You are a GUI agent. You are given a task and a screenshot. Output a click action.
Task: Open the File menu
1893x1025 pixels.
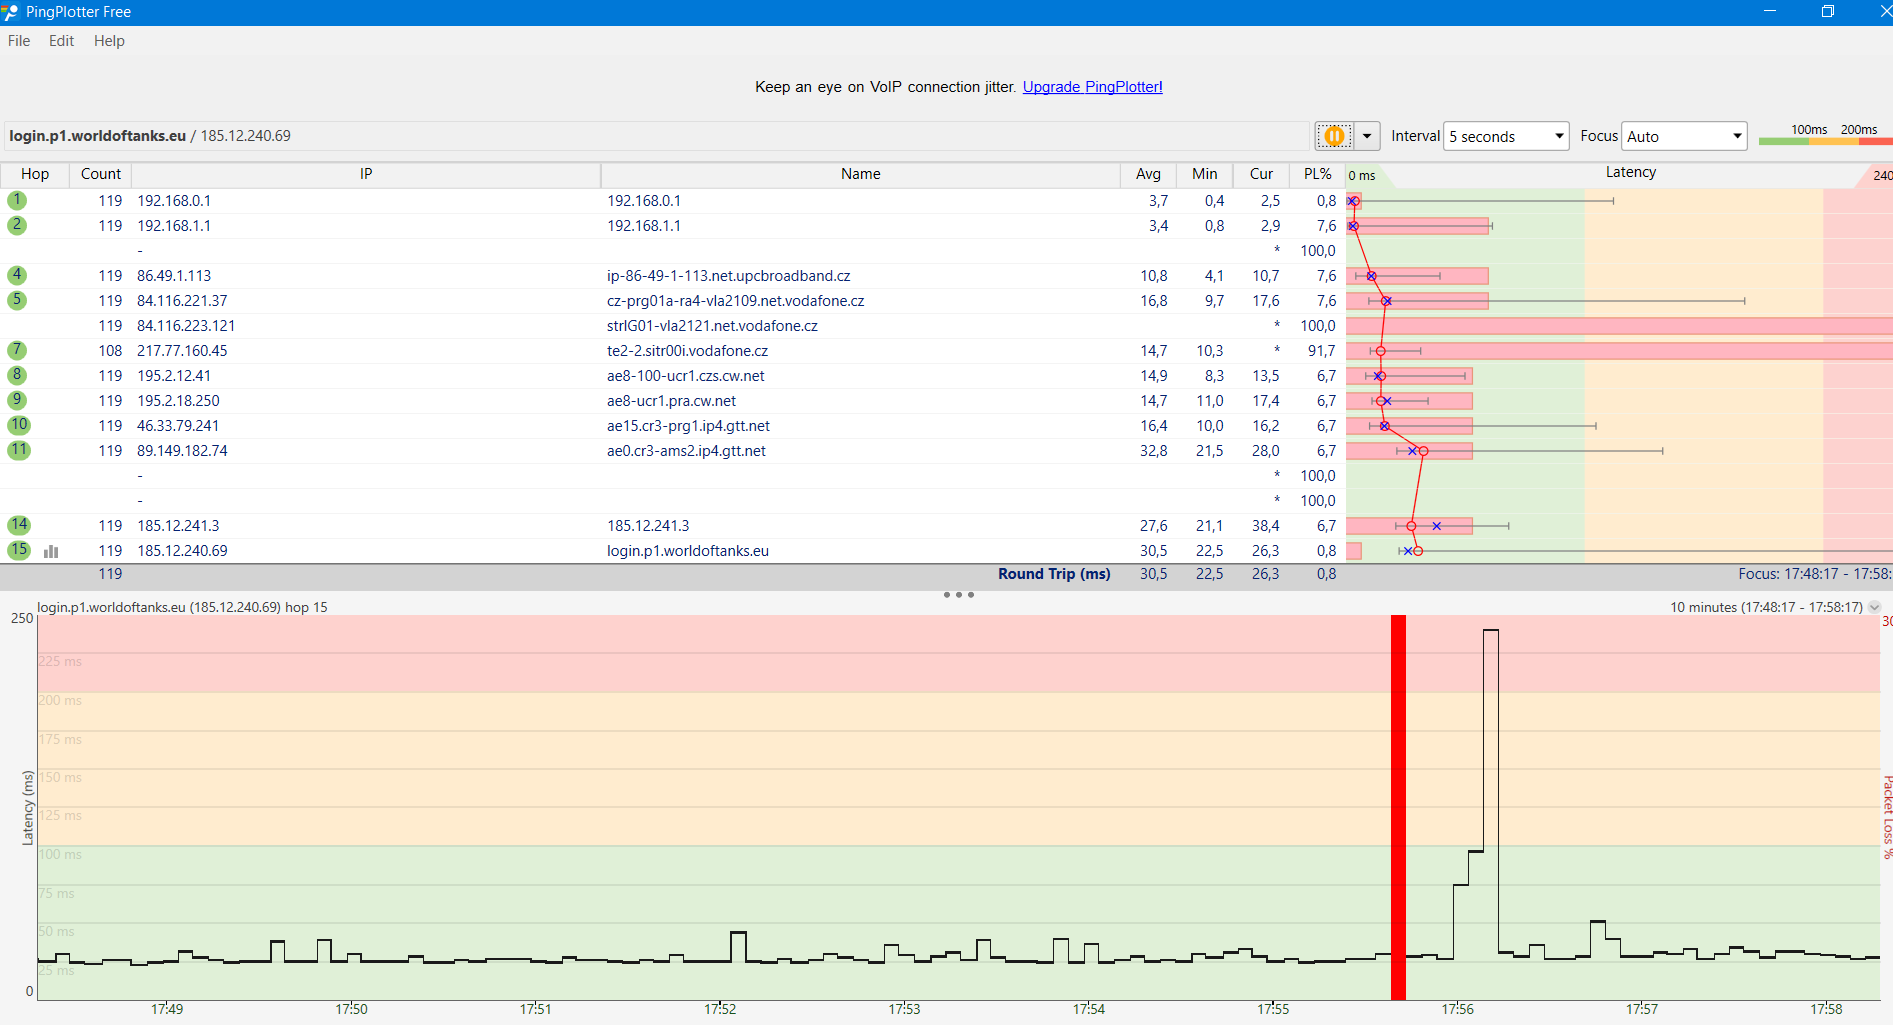tap(19, 41)
